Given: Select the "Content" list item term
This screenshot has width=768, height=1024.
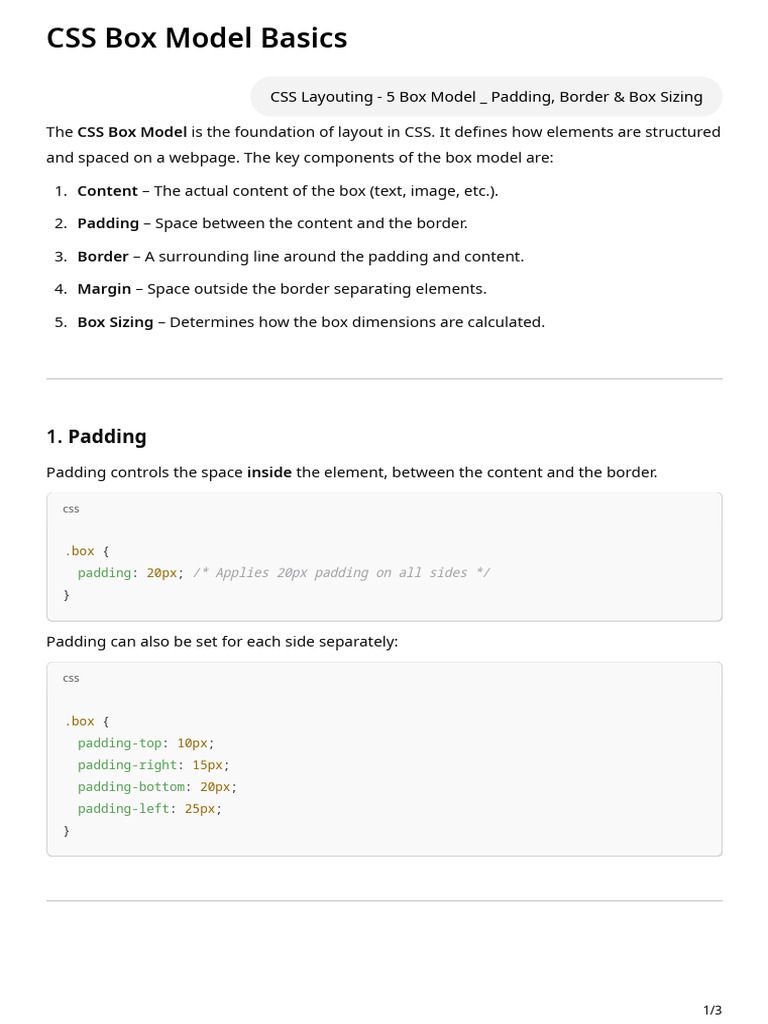Looking at the screenshot, I should coord(107,191).
